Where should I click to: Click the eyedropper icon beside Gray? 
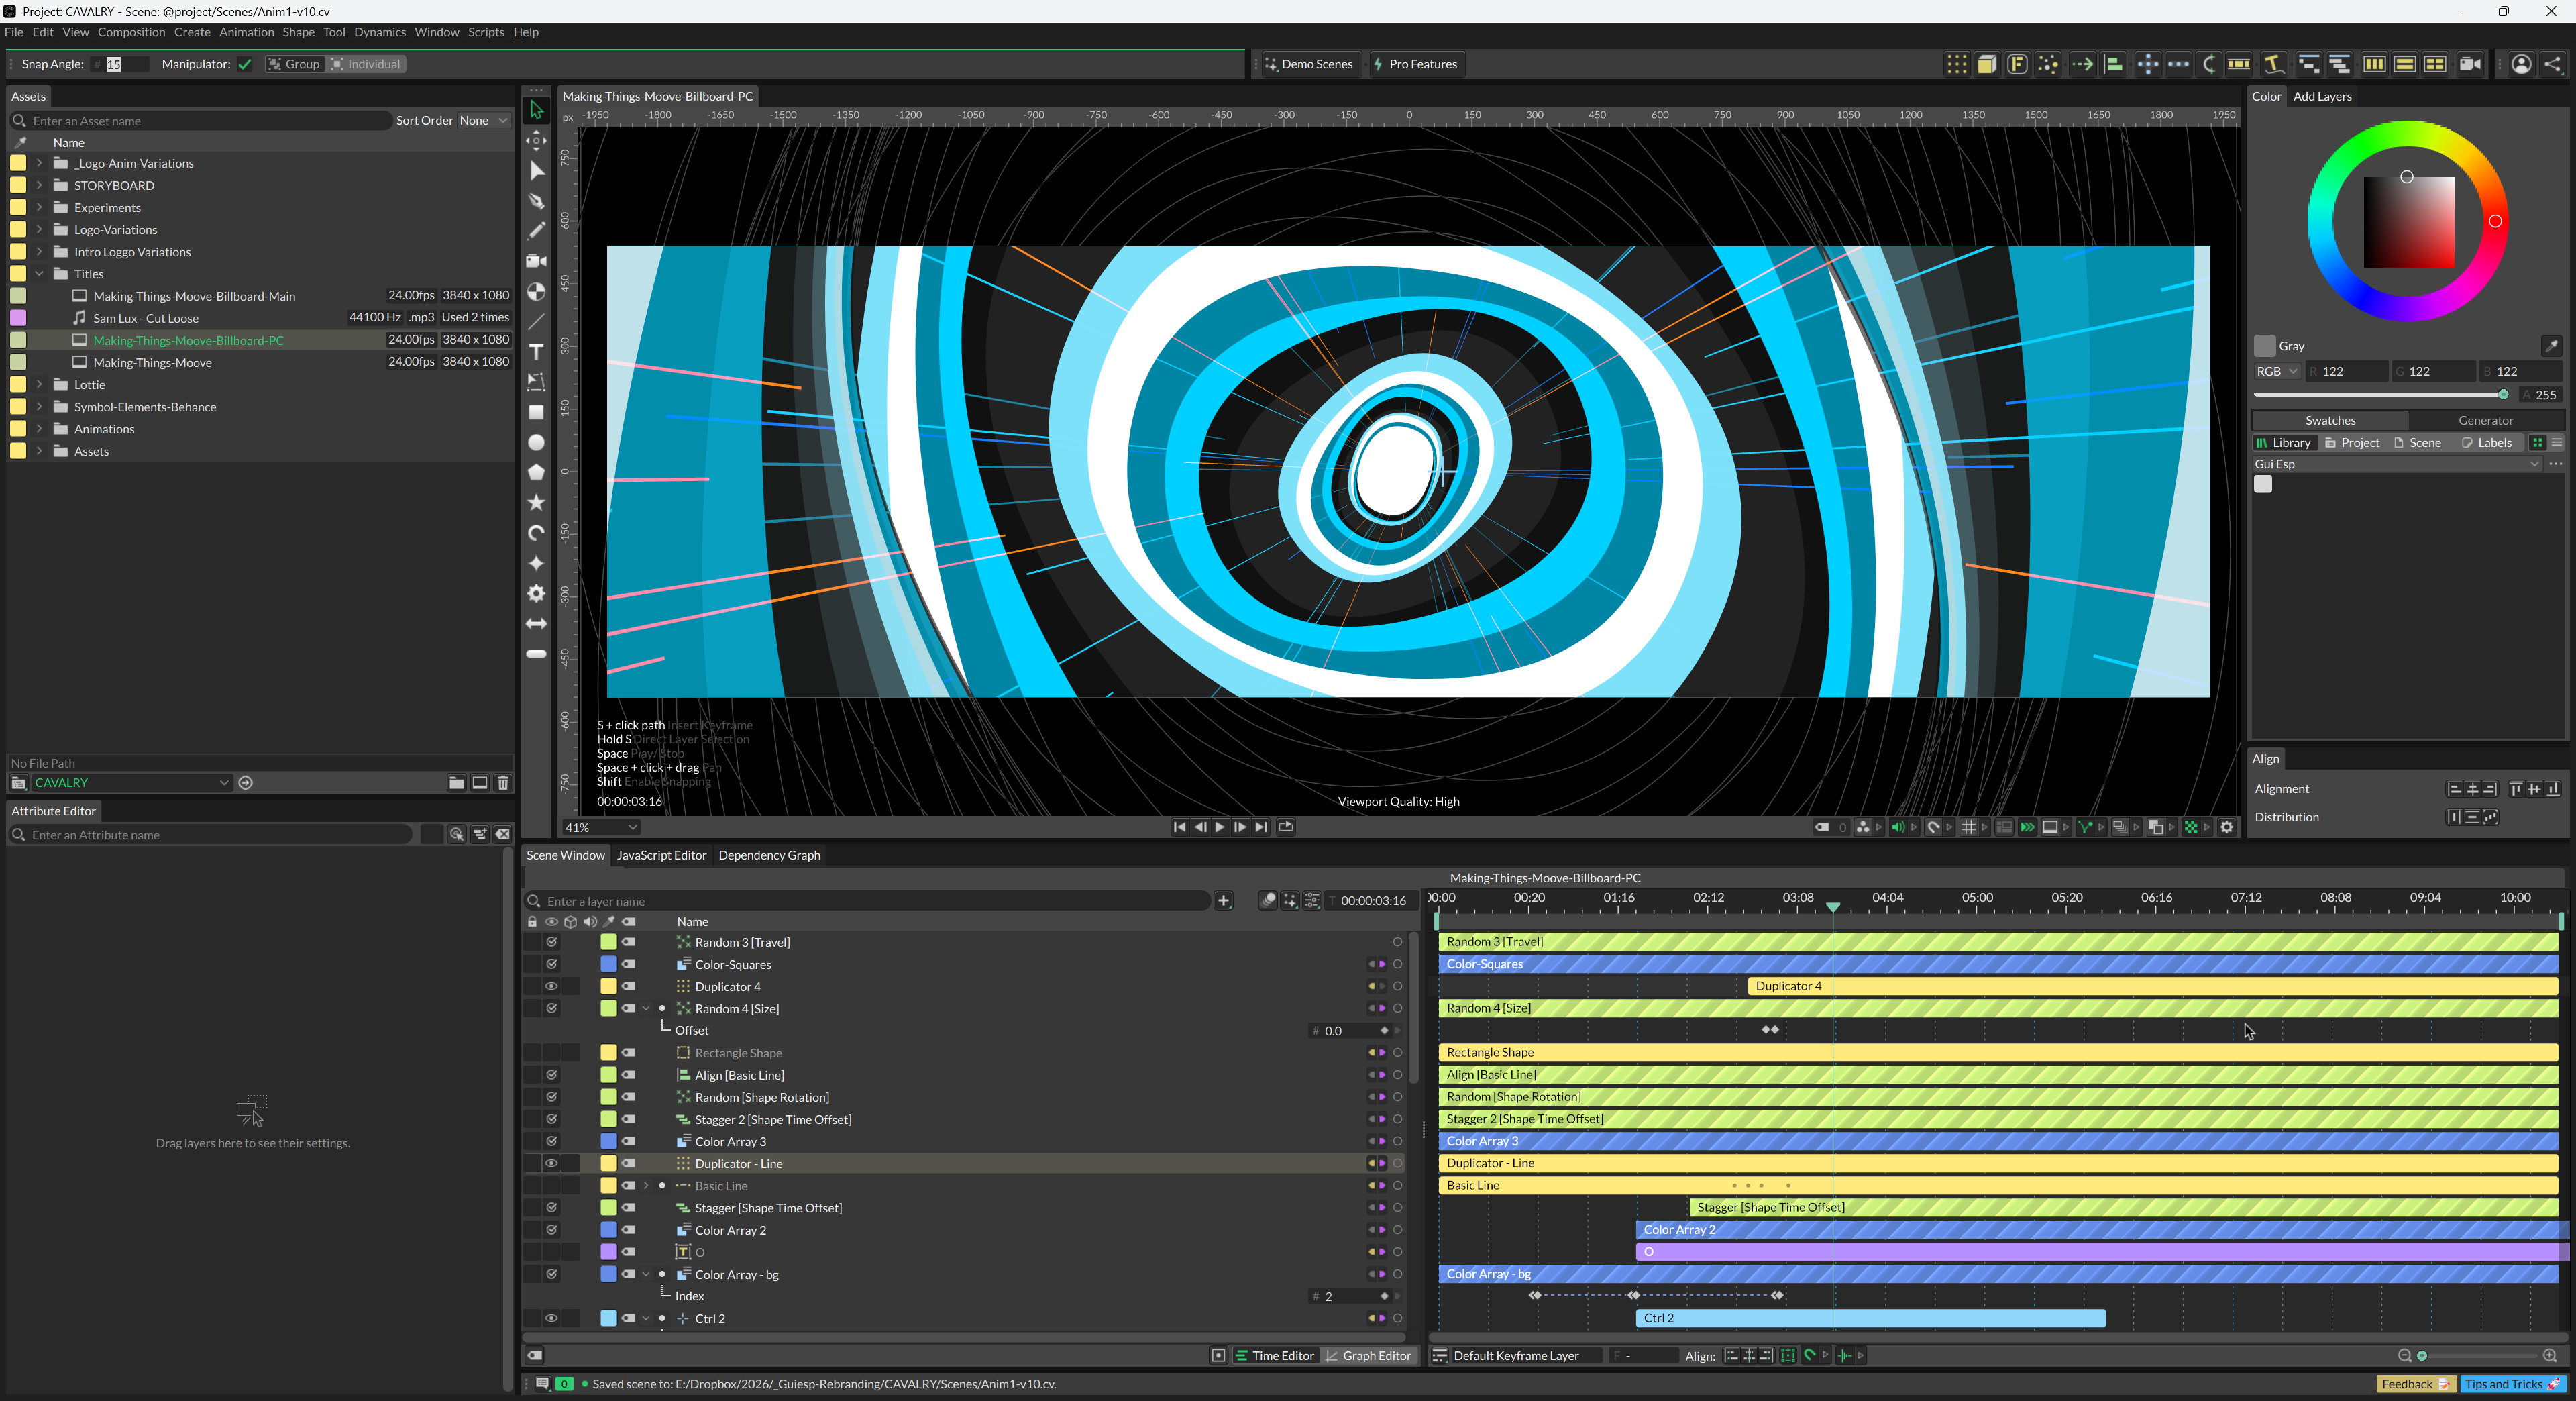pos(2551,346)
